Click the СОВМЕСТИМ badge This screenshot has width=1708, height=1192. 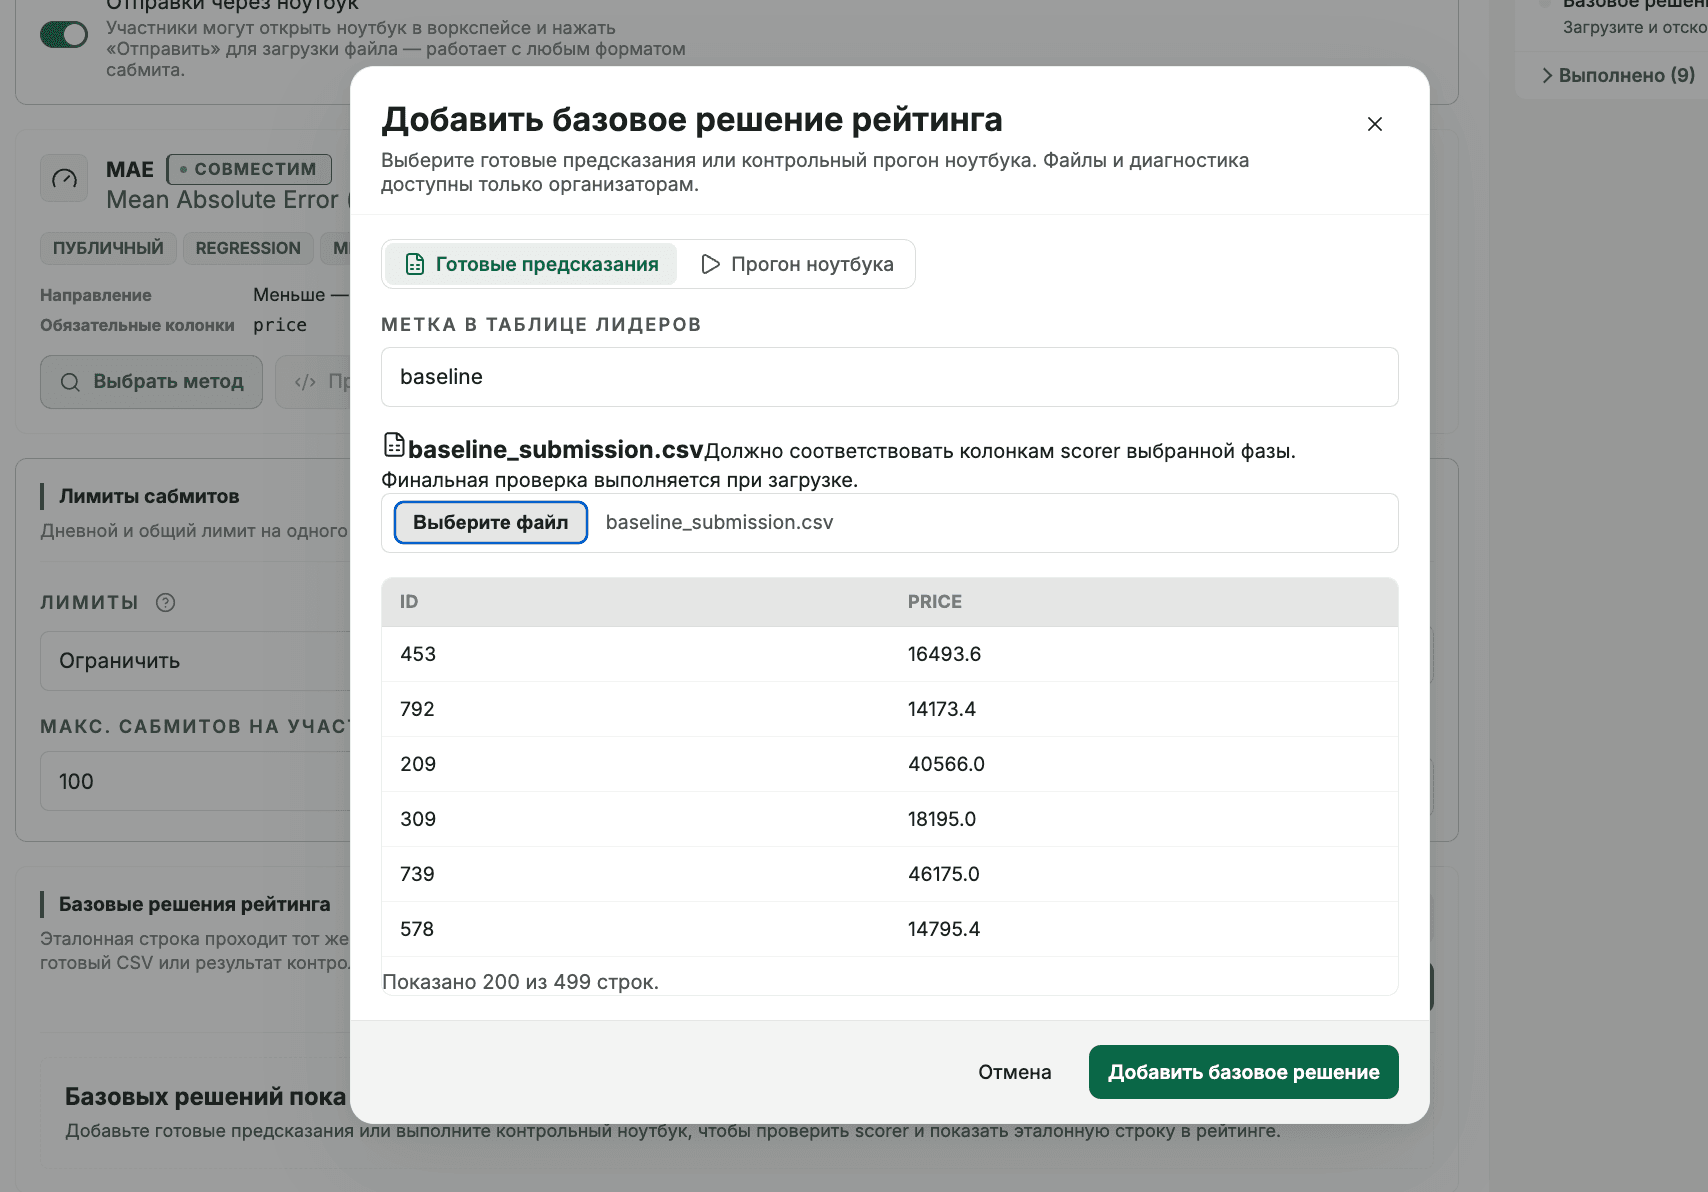click(x=249, y=169)
